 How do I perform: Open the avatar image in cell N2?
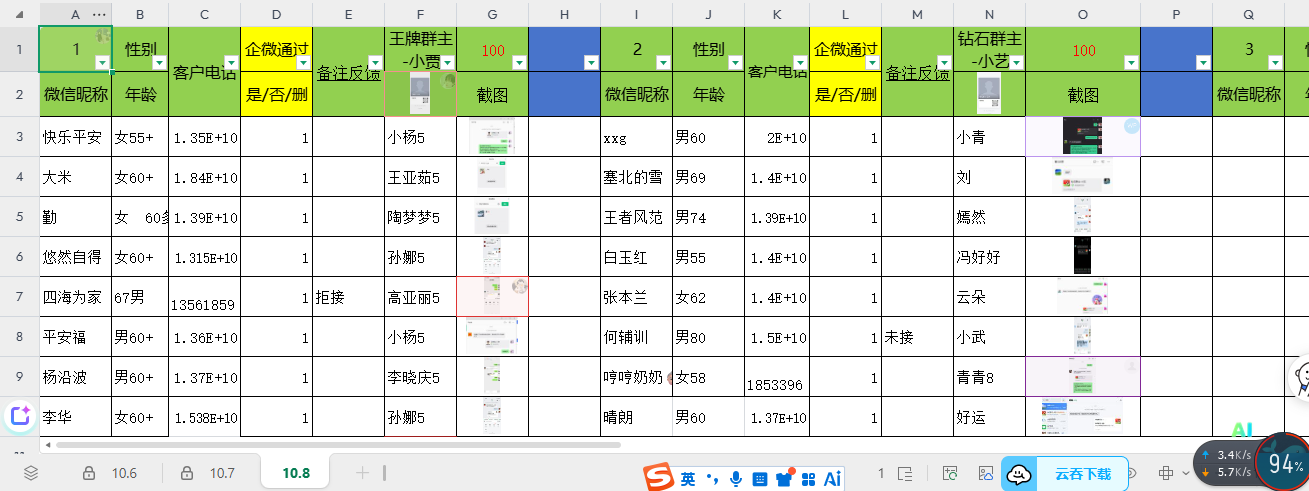point(989,95)
